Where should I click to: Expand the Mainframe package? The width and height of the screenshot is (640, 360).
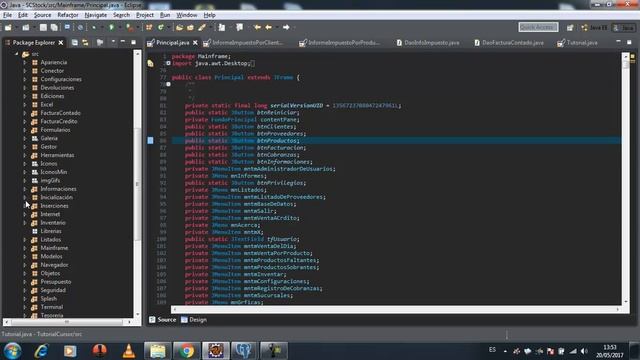tap(25, 248)
